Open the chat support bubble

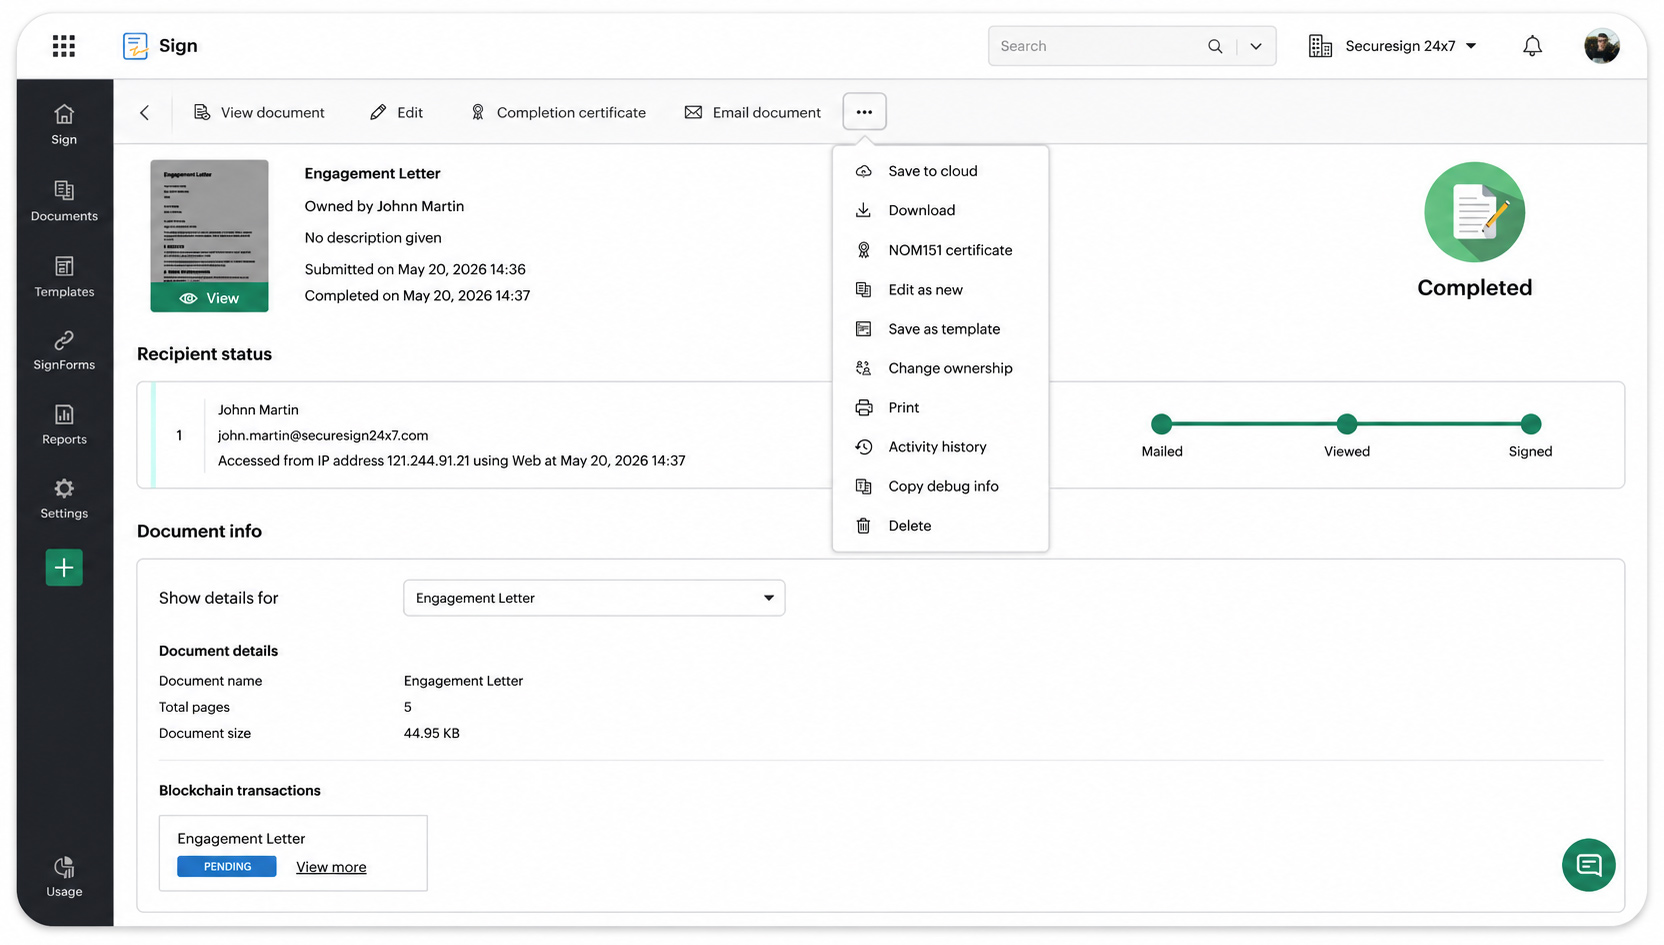[1588, 865]
